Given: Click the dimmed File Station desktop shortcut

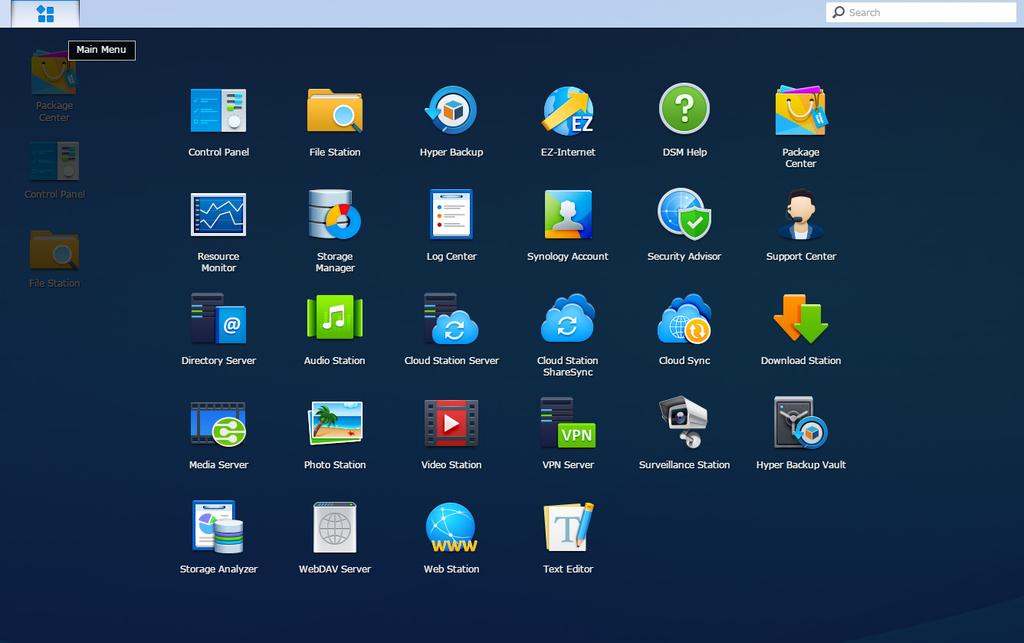Looking at the screenshot, I should [x=54, y=259].
